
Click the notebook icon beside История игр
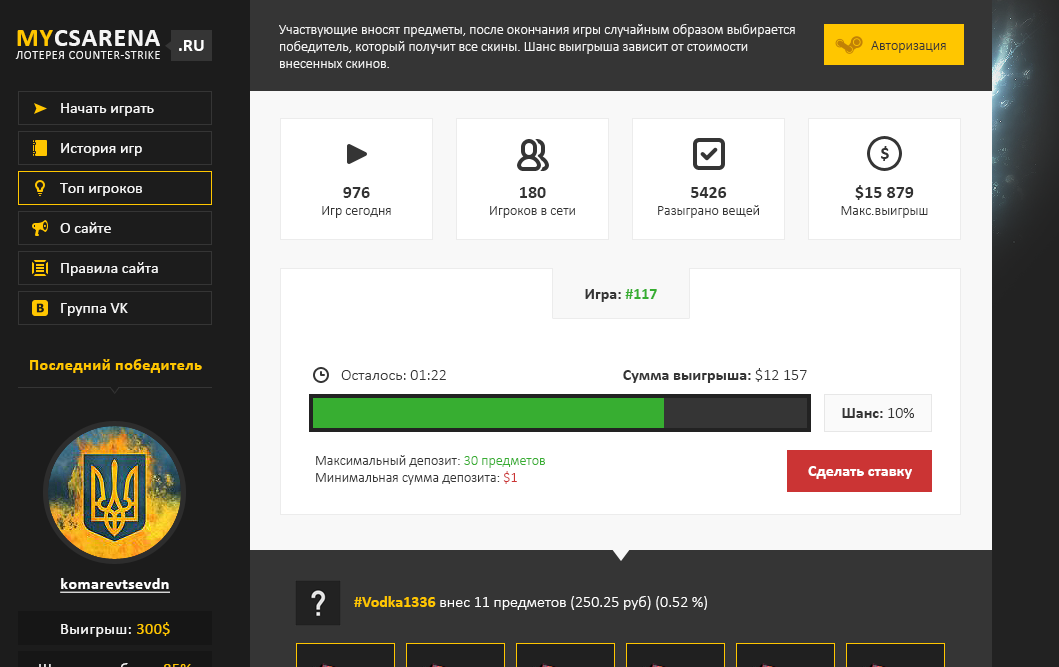point(40,148)
